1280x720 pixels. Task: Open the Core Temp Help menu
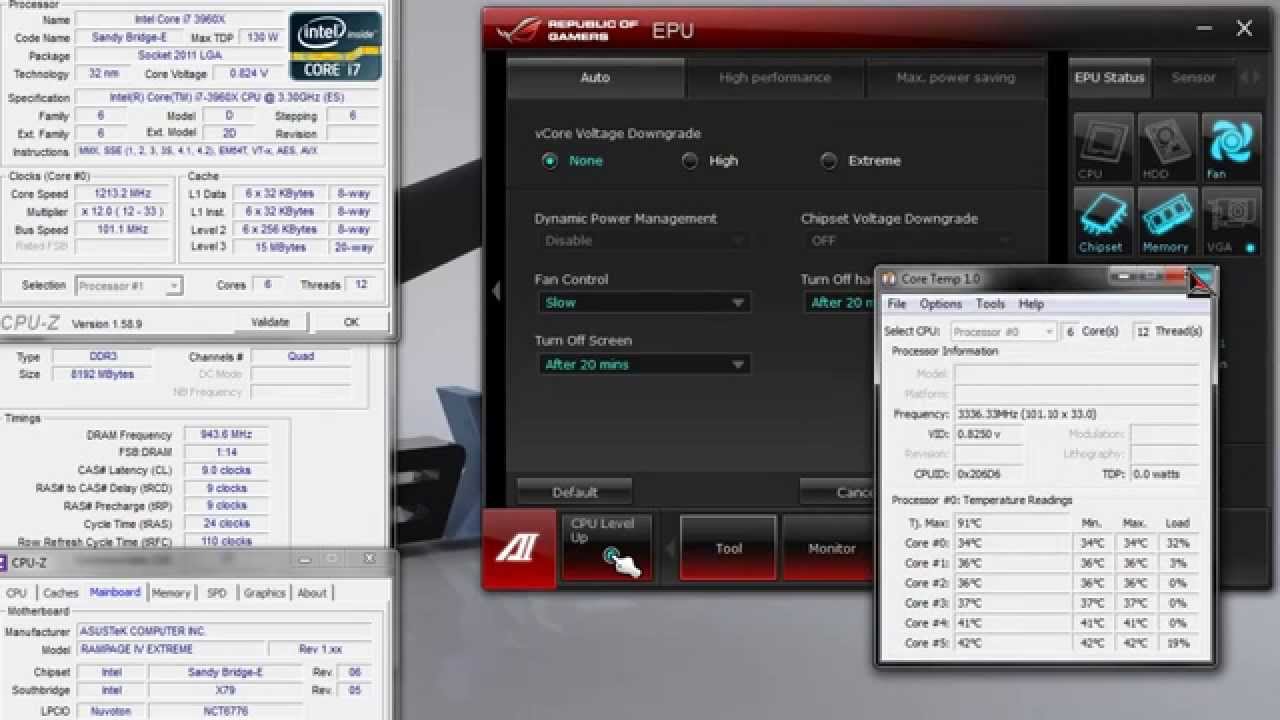coord(1031,304)
